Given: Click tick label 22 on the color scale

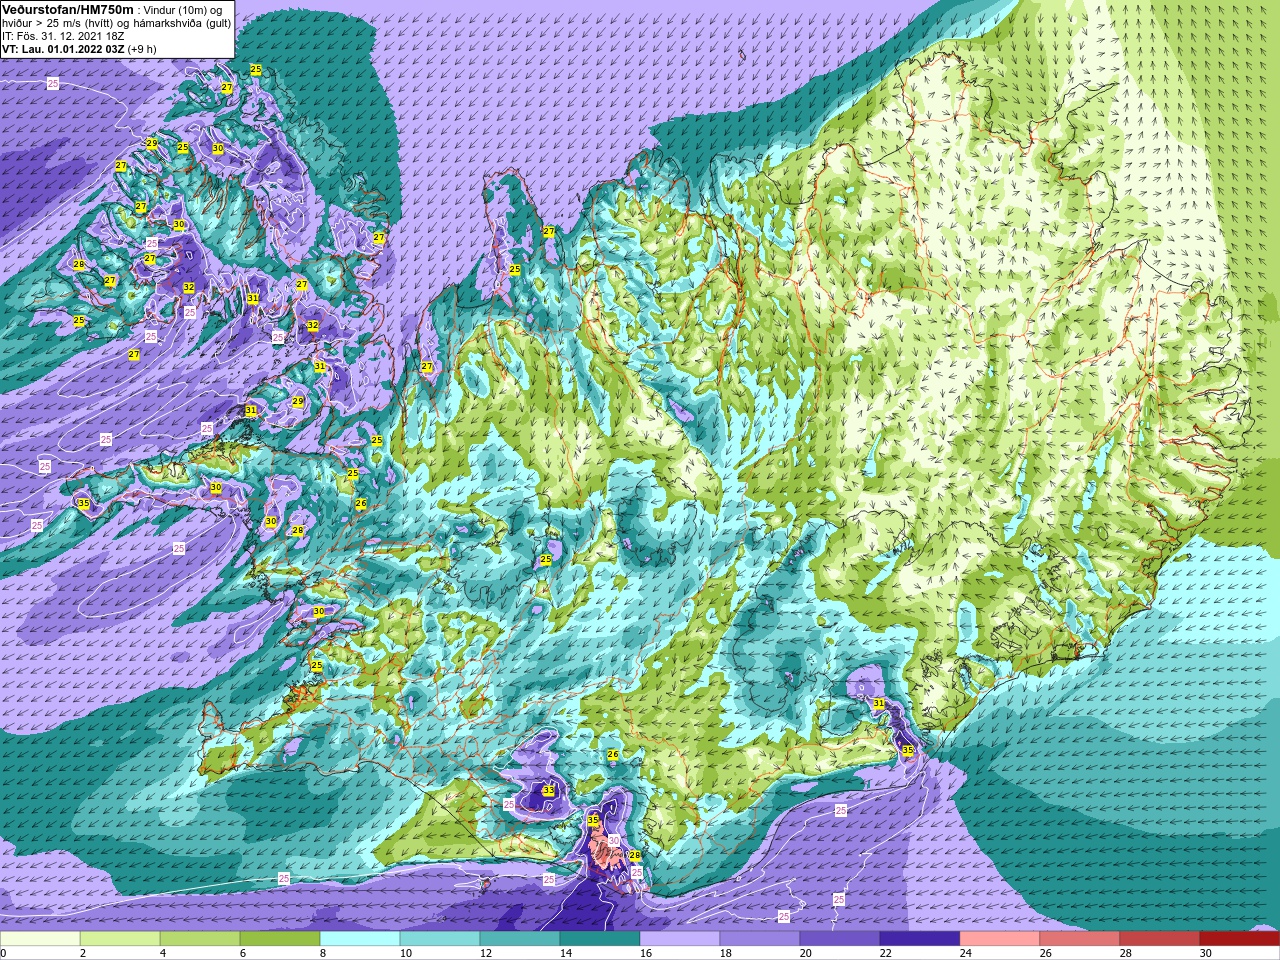Looking at the screenshot, I should [x=886, y=953].
